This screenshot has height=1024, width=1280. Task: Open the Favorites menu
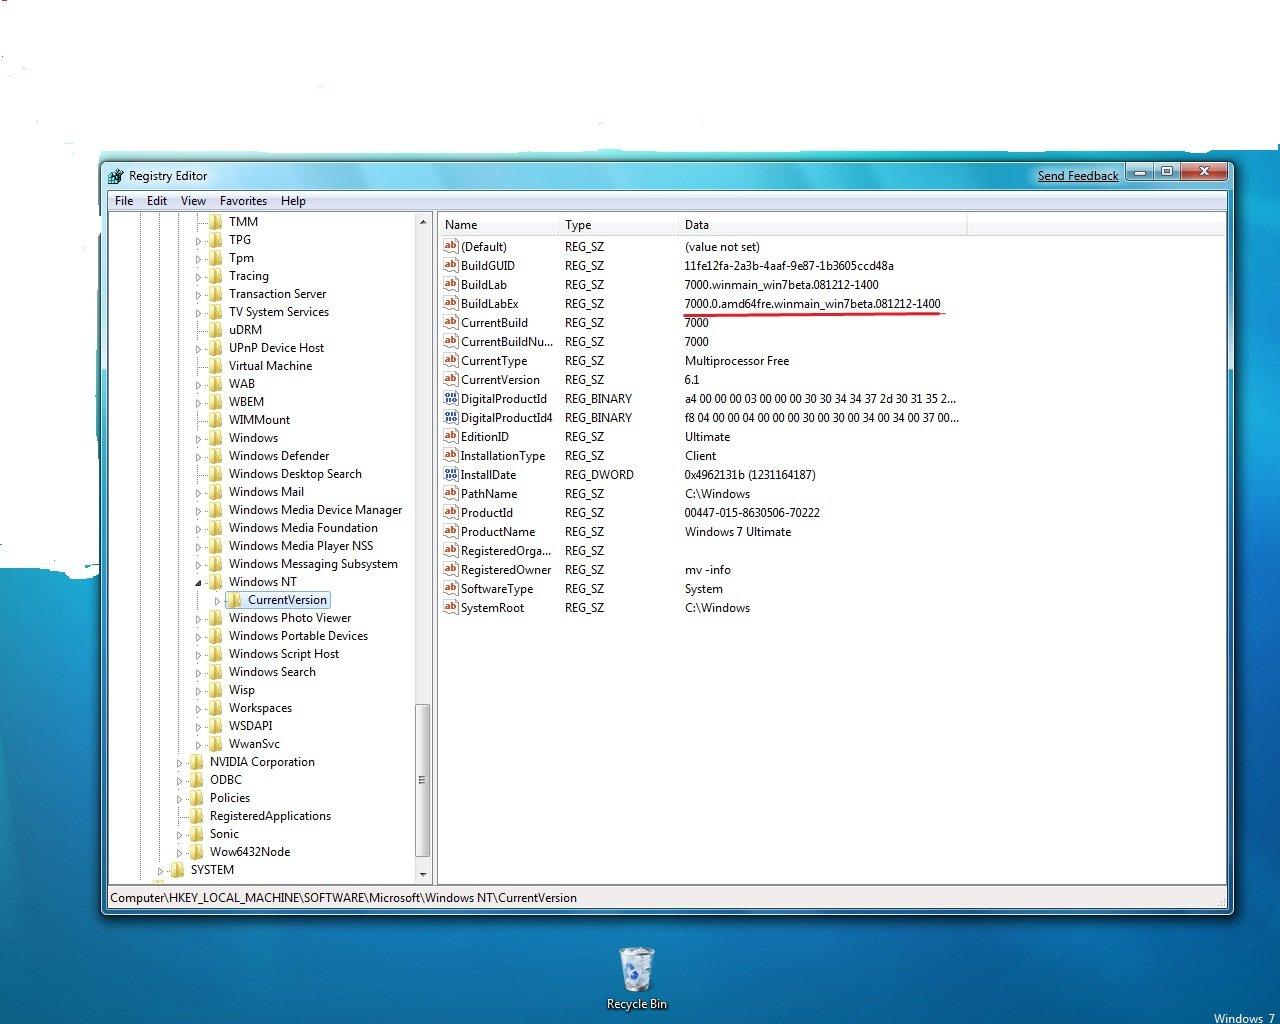[243, 201]
